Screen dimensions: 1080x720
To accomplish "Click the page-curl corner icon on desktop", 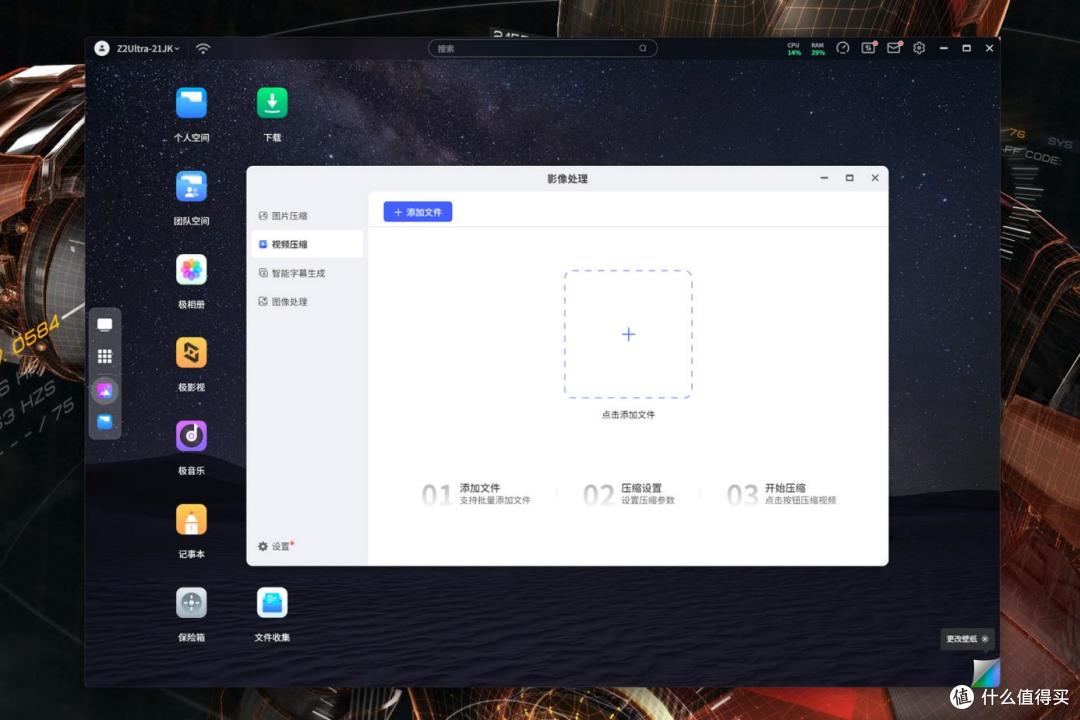I will (986, 672).
